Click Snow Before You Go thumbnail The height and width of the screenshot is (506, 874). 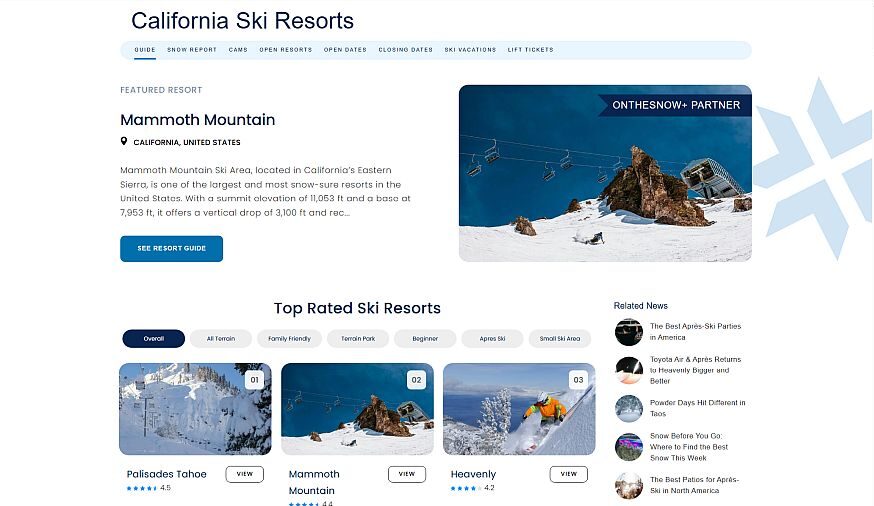[x=629, y=447]
